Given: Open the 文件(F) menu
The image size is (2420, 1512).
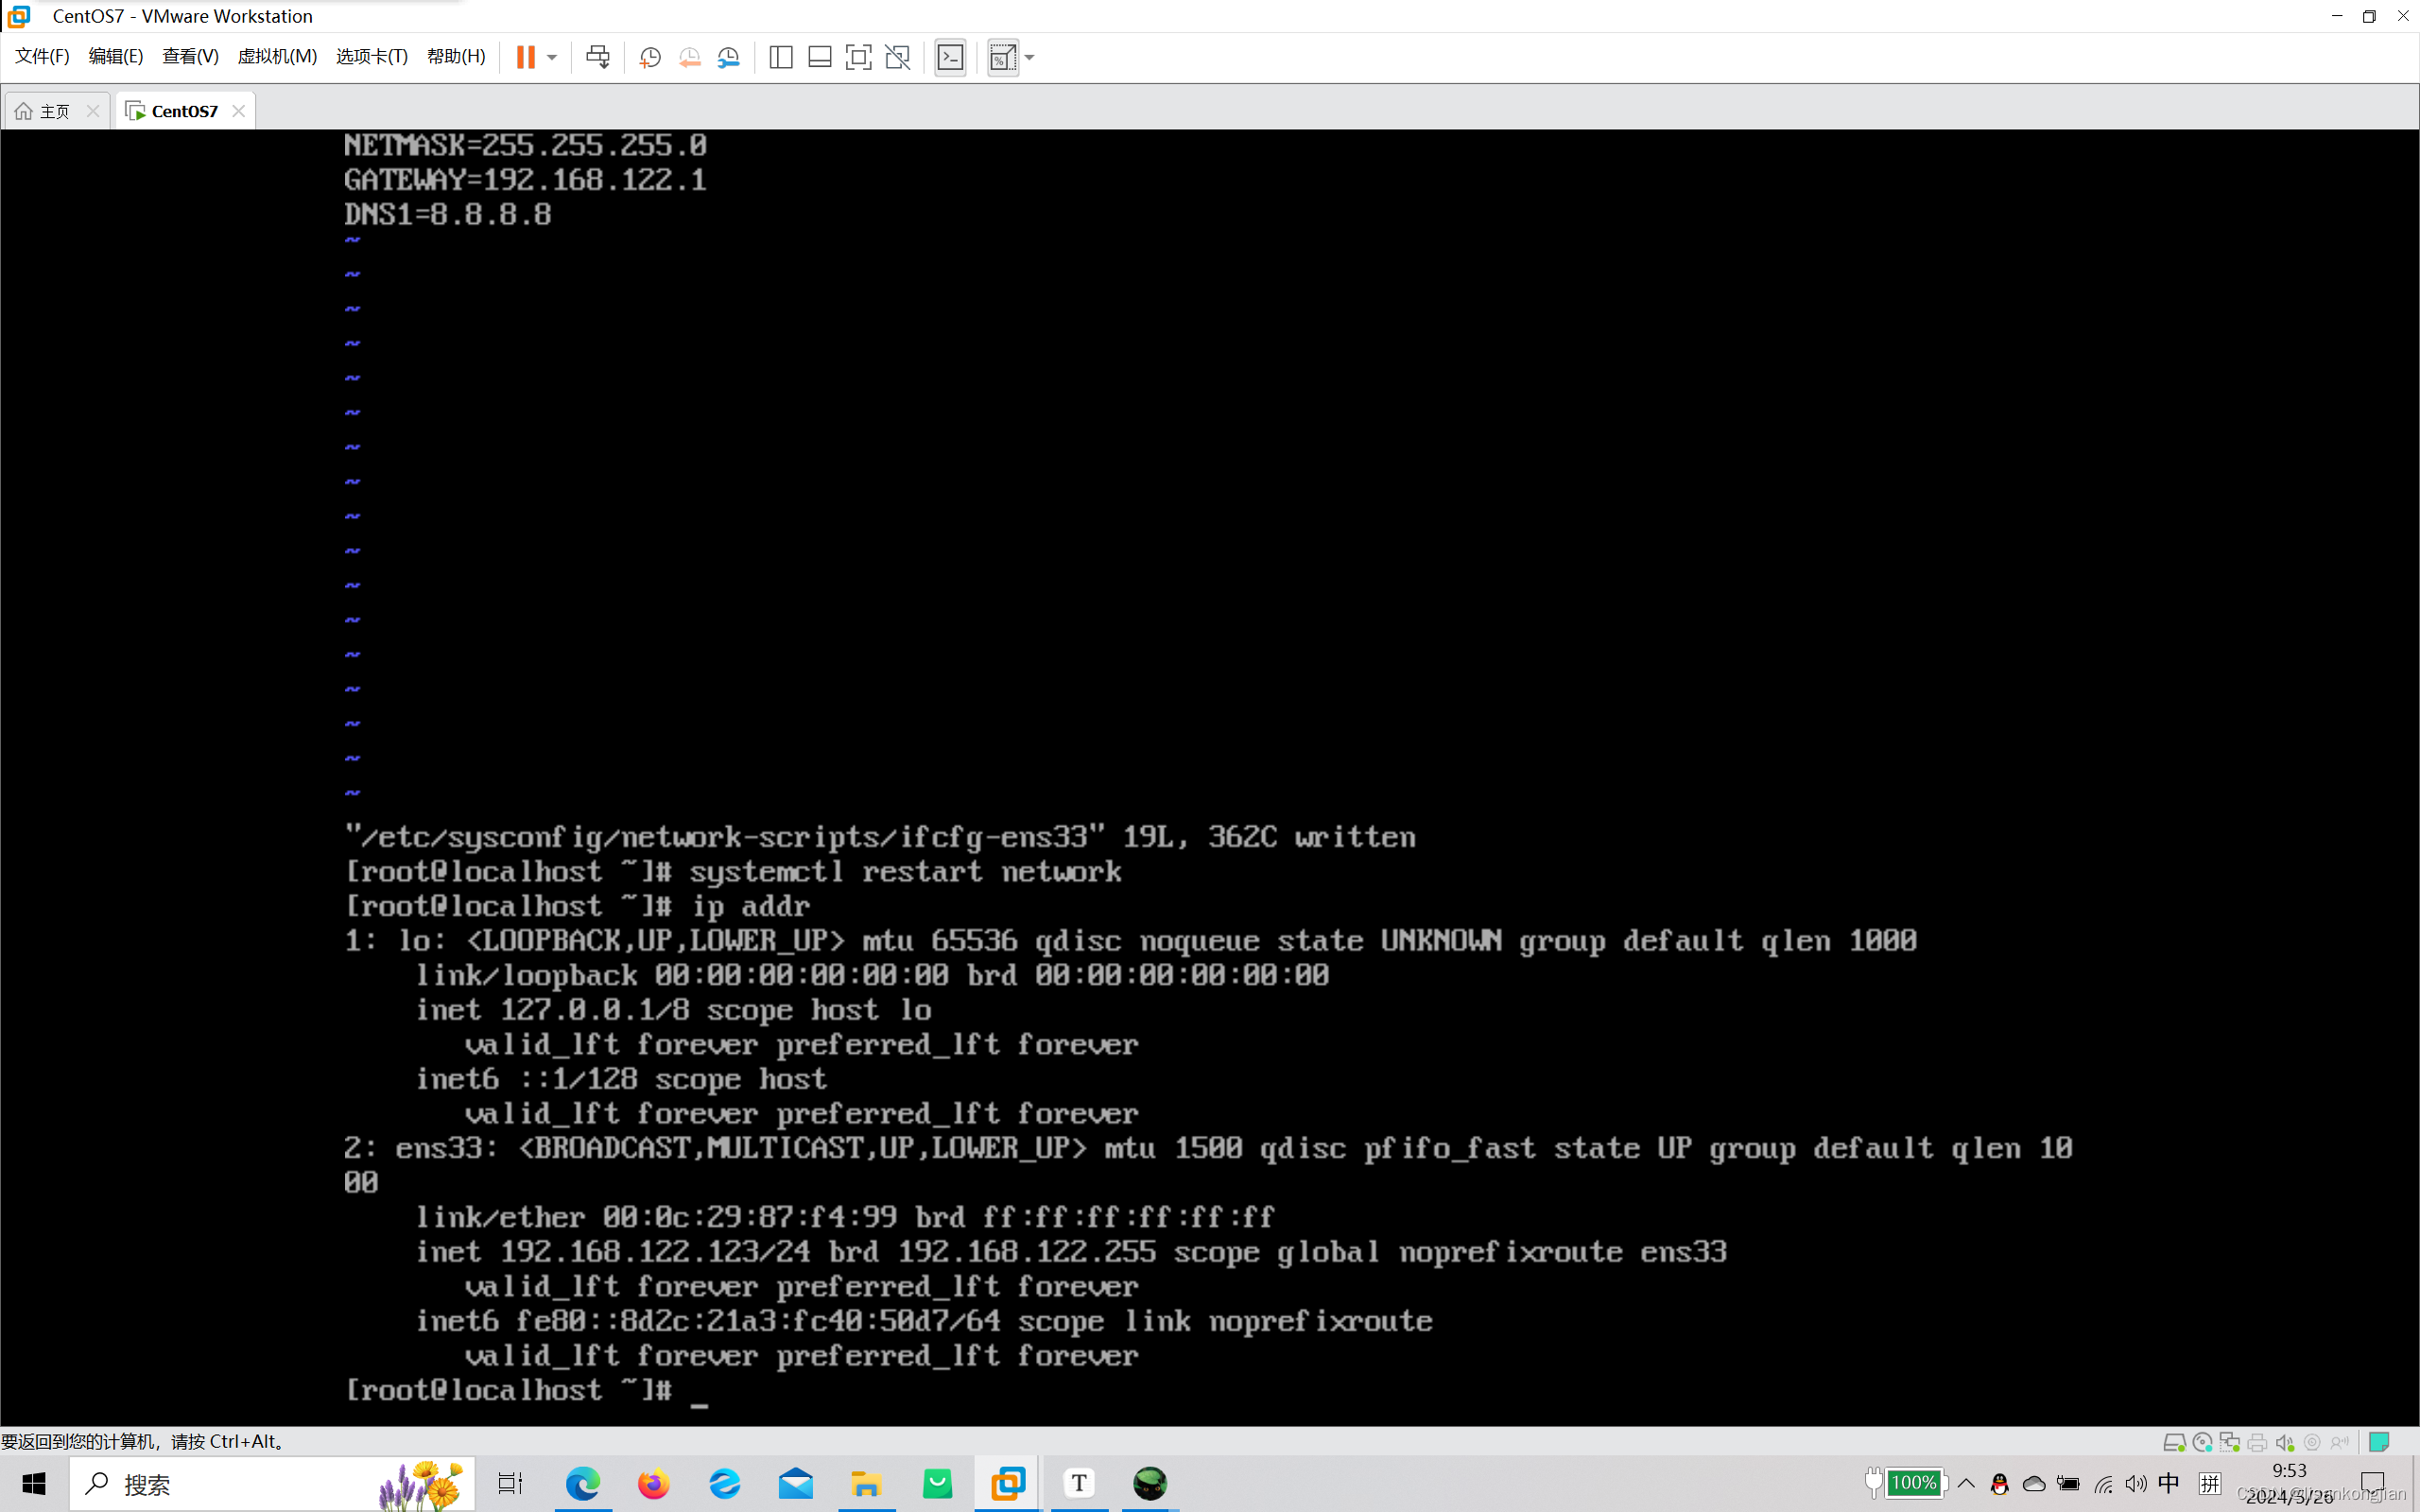Looking at the screenshot, I should 42,56.
